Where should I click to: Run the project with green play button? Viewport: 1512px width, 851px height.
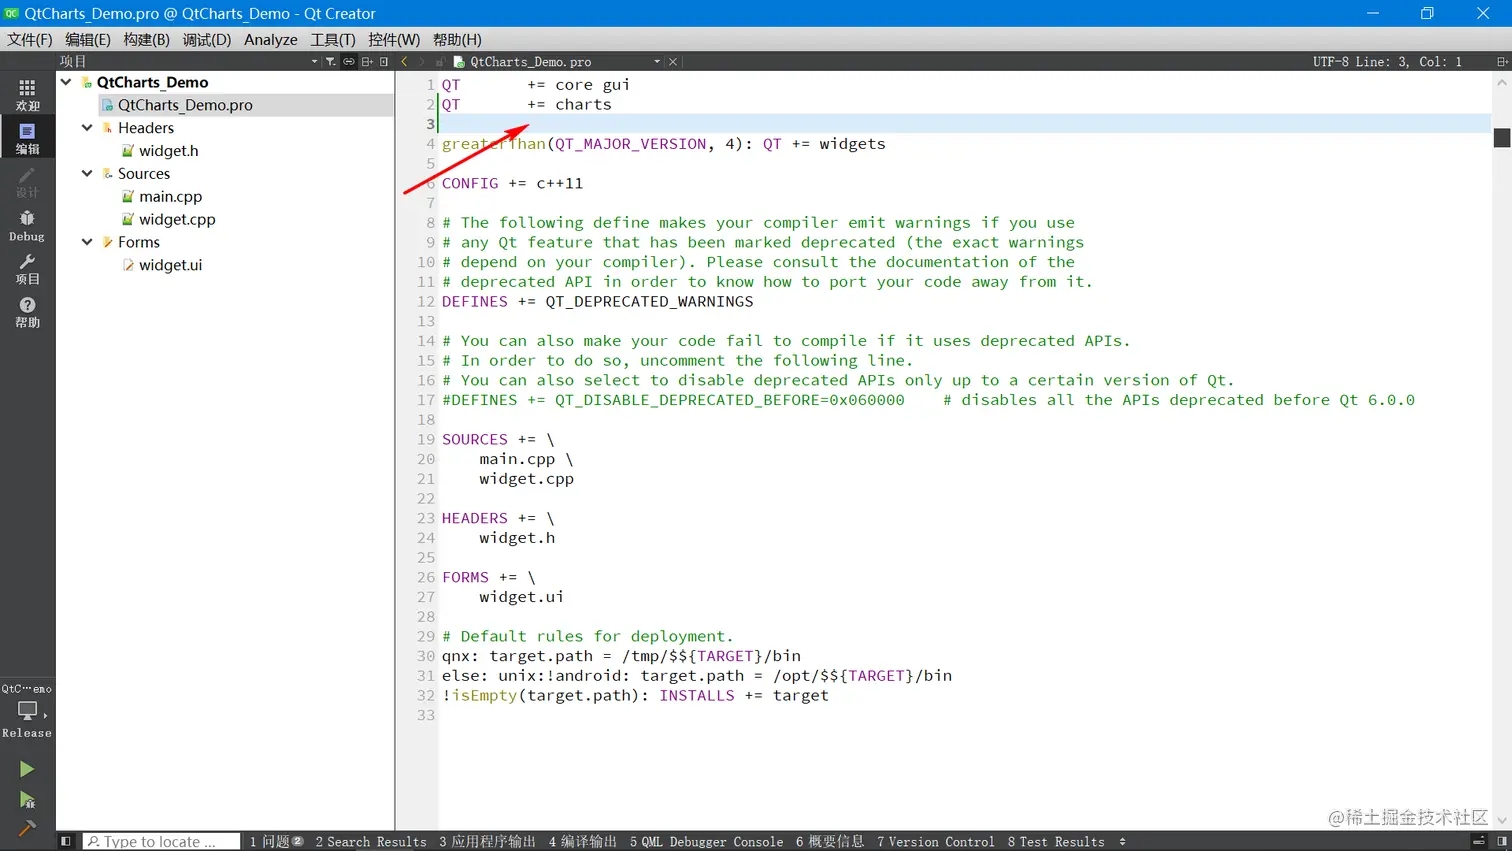tap(27, 769)
